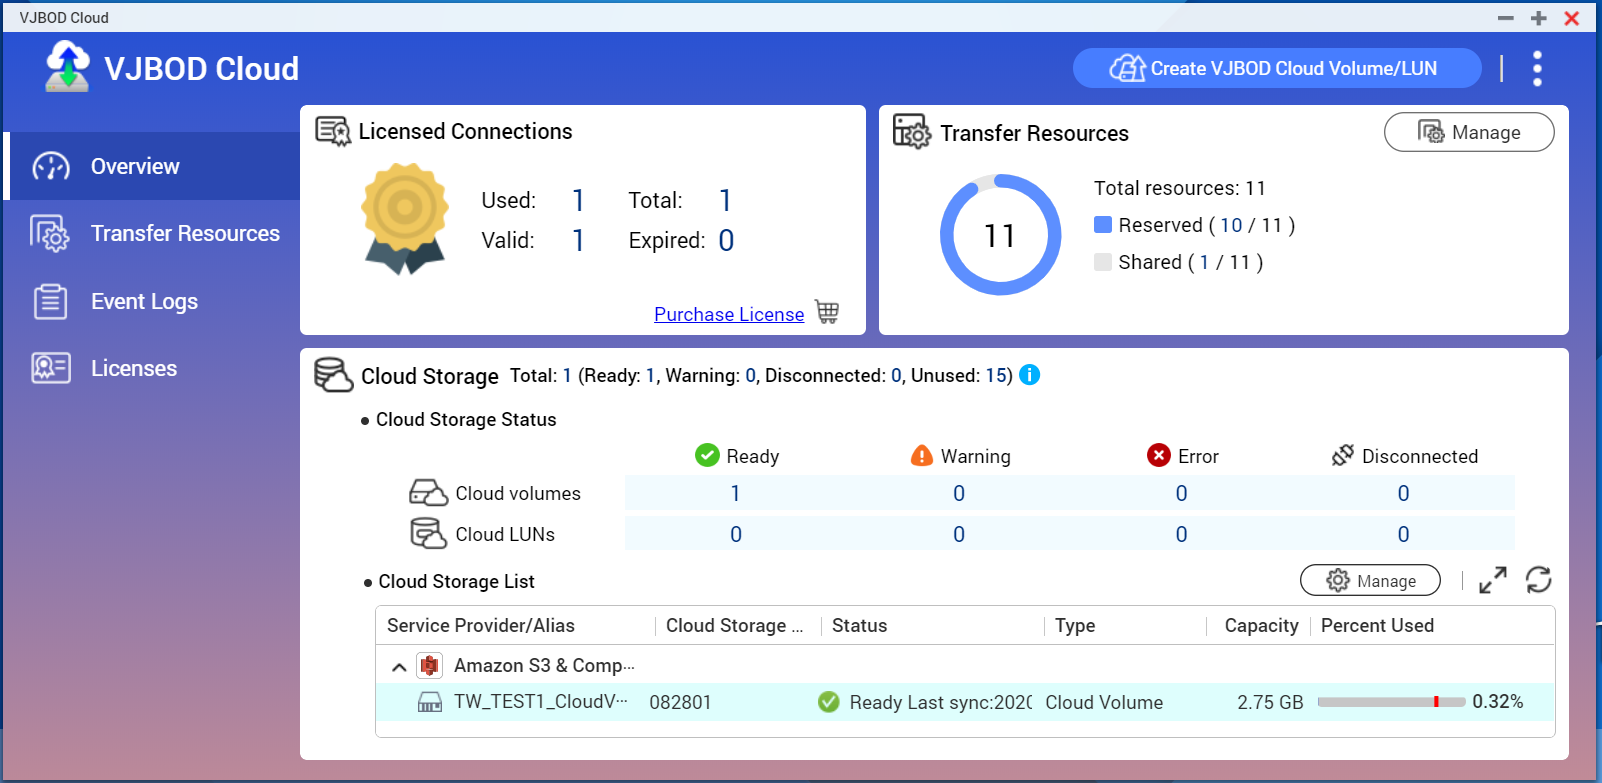1602x783 pixels.
Task: Click the green Ready status icon
Action: point(707,456)
